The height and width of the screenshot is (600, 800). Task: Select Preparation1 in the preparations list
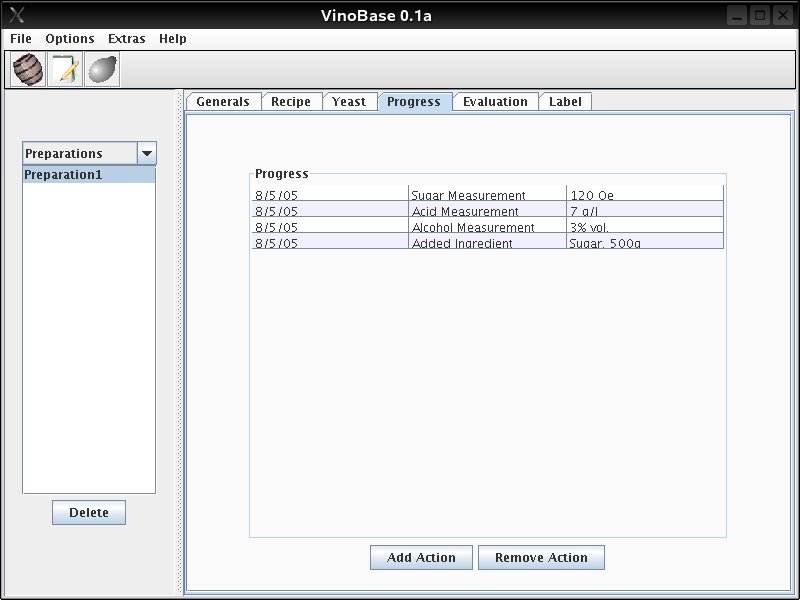tap(89, 175)
